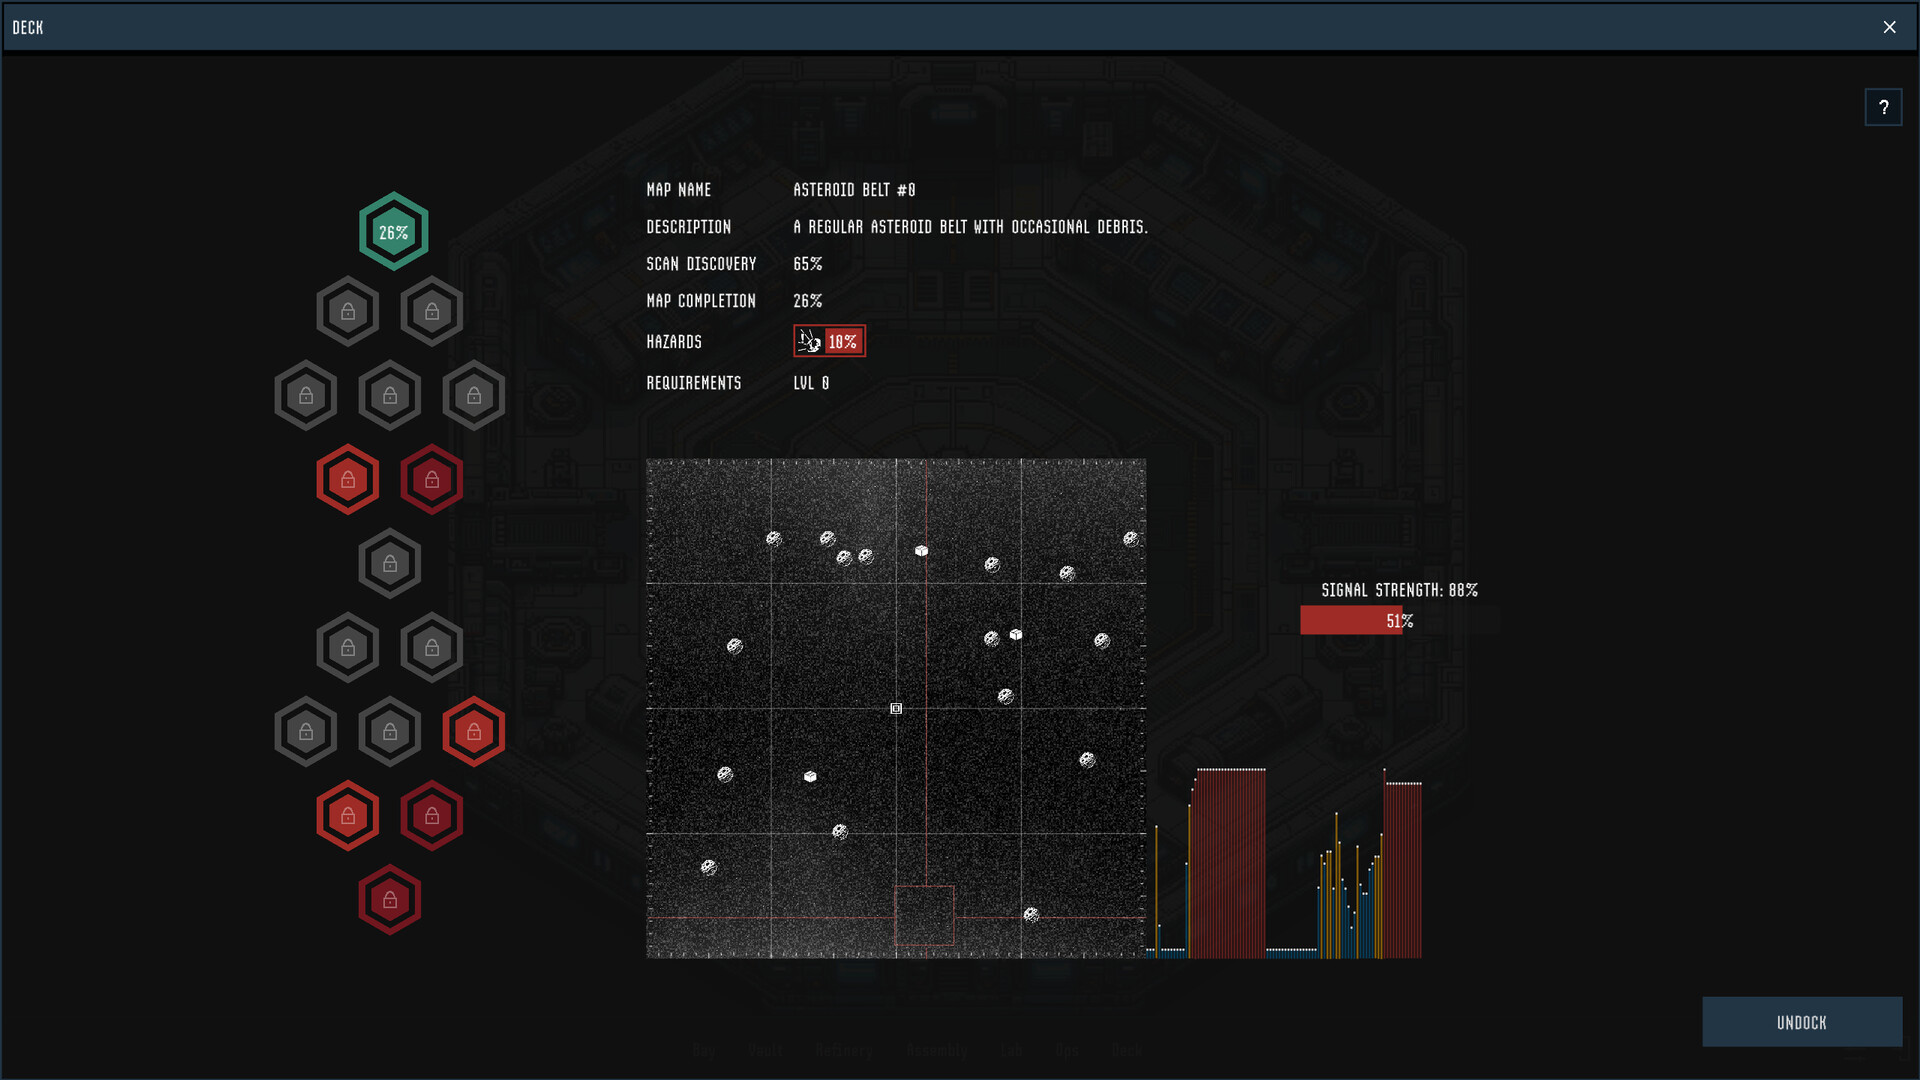Click the asteroid just below the bottom-left cube
The height and width of the screenshot is (1080, 1920).
pos(840,832)
